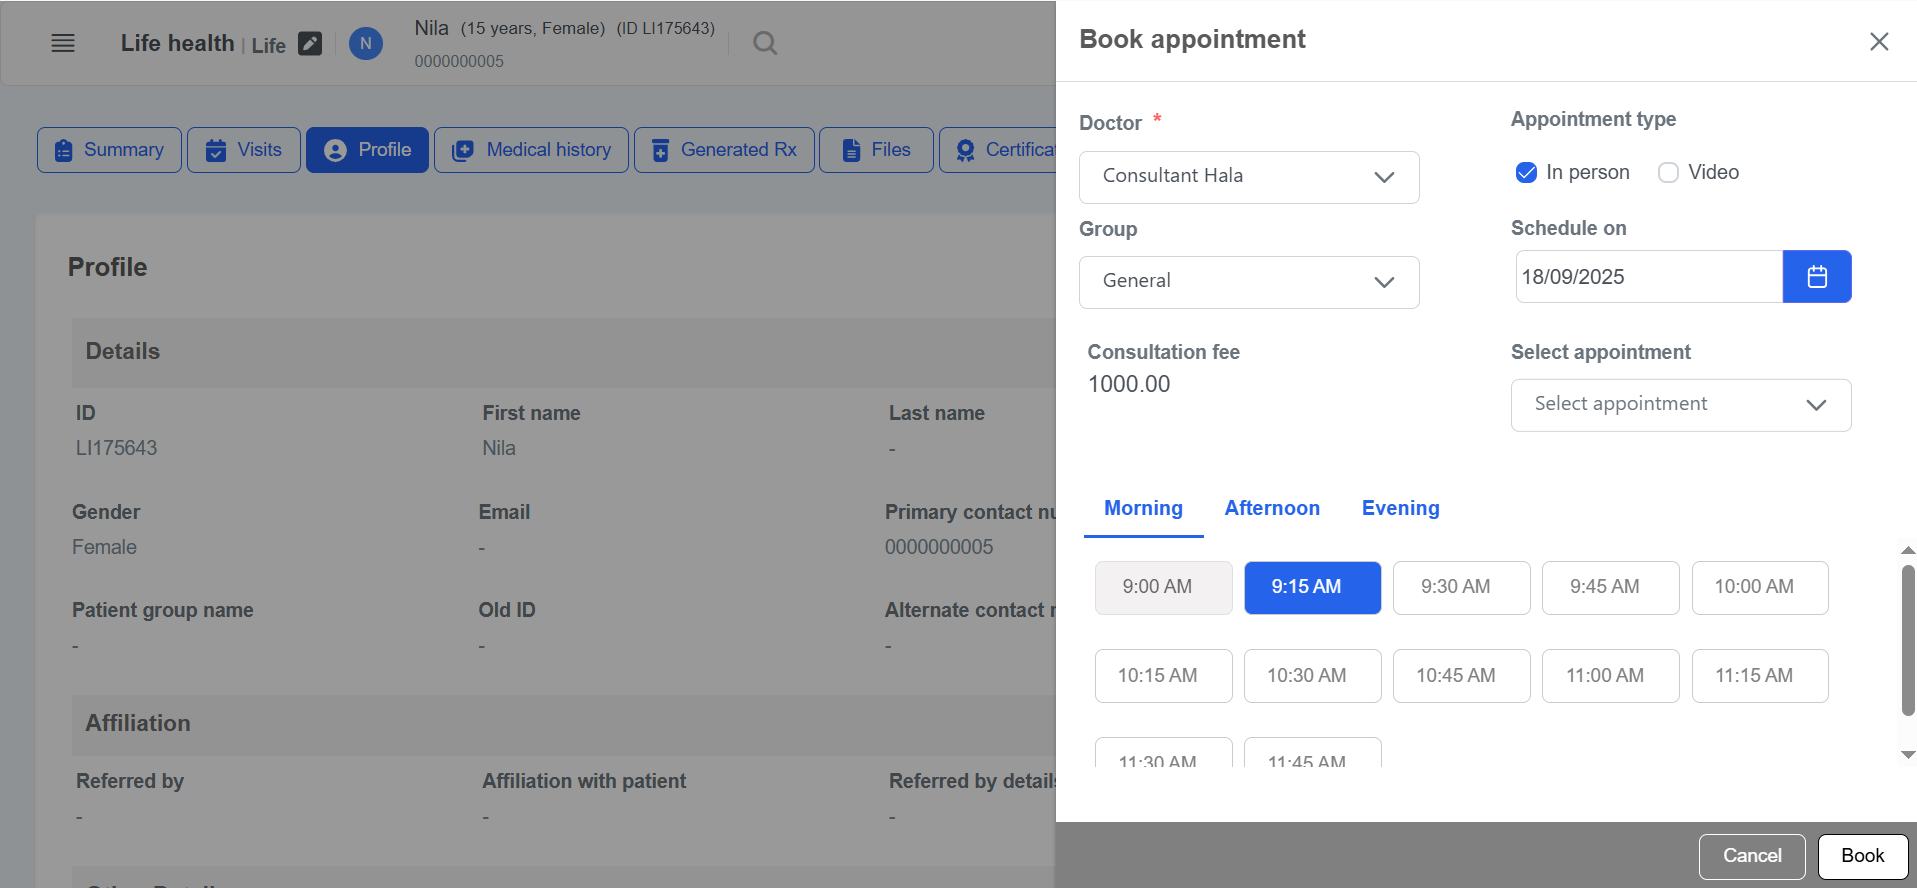The height and width of the screenshot is (888, 1917).
Task: Click the edit pencil icon beside Life
Action: [x=310, y=43]
